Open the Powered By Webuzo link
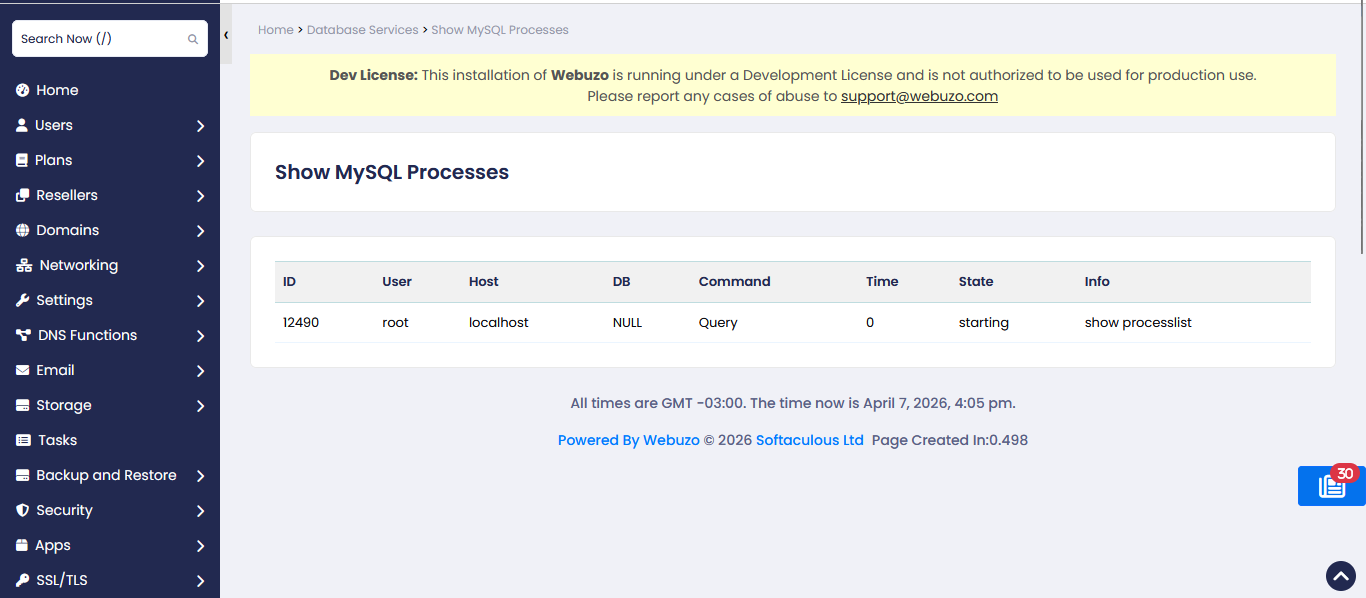 click(x=628, y=440)
